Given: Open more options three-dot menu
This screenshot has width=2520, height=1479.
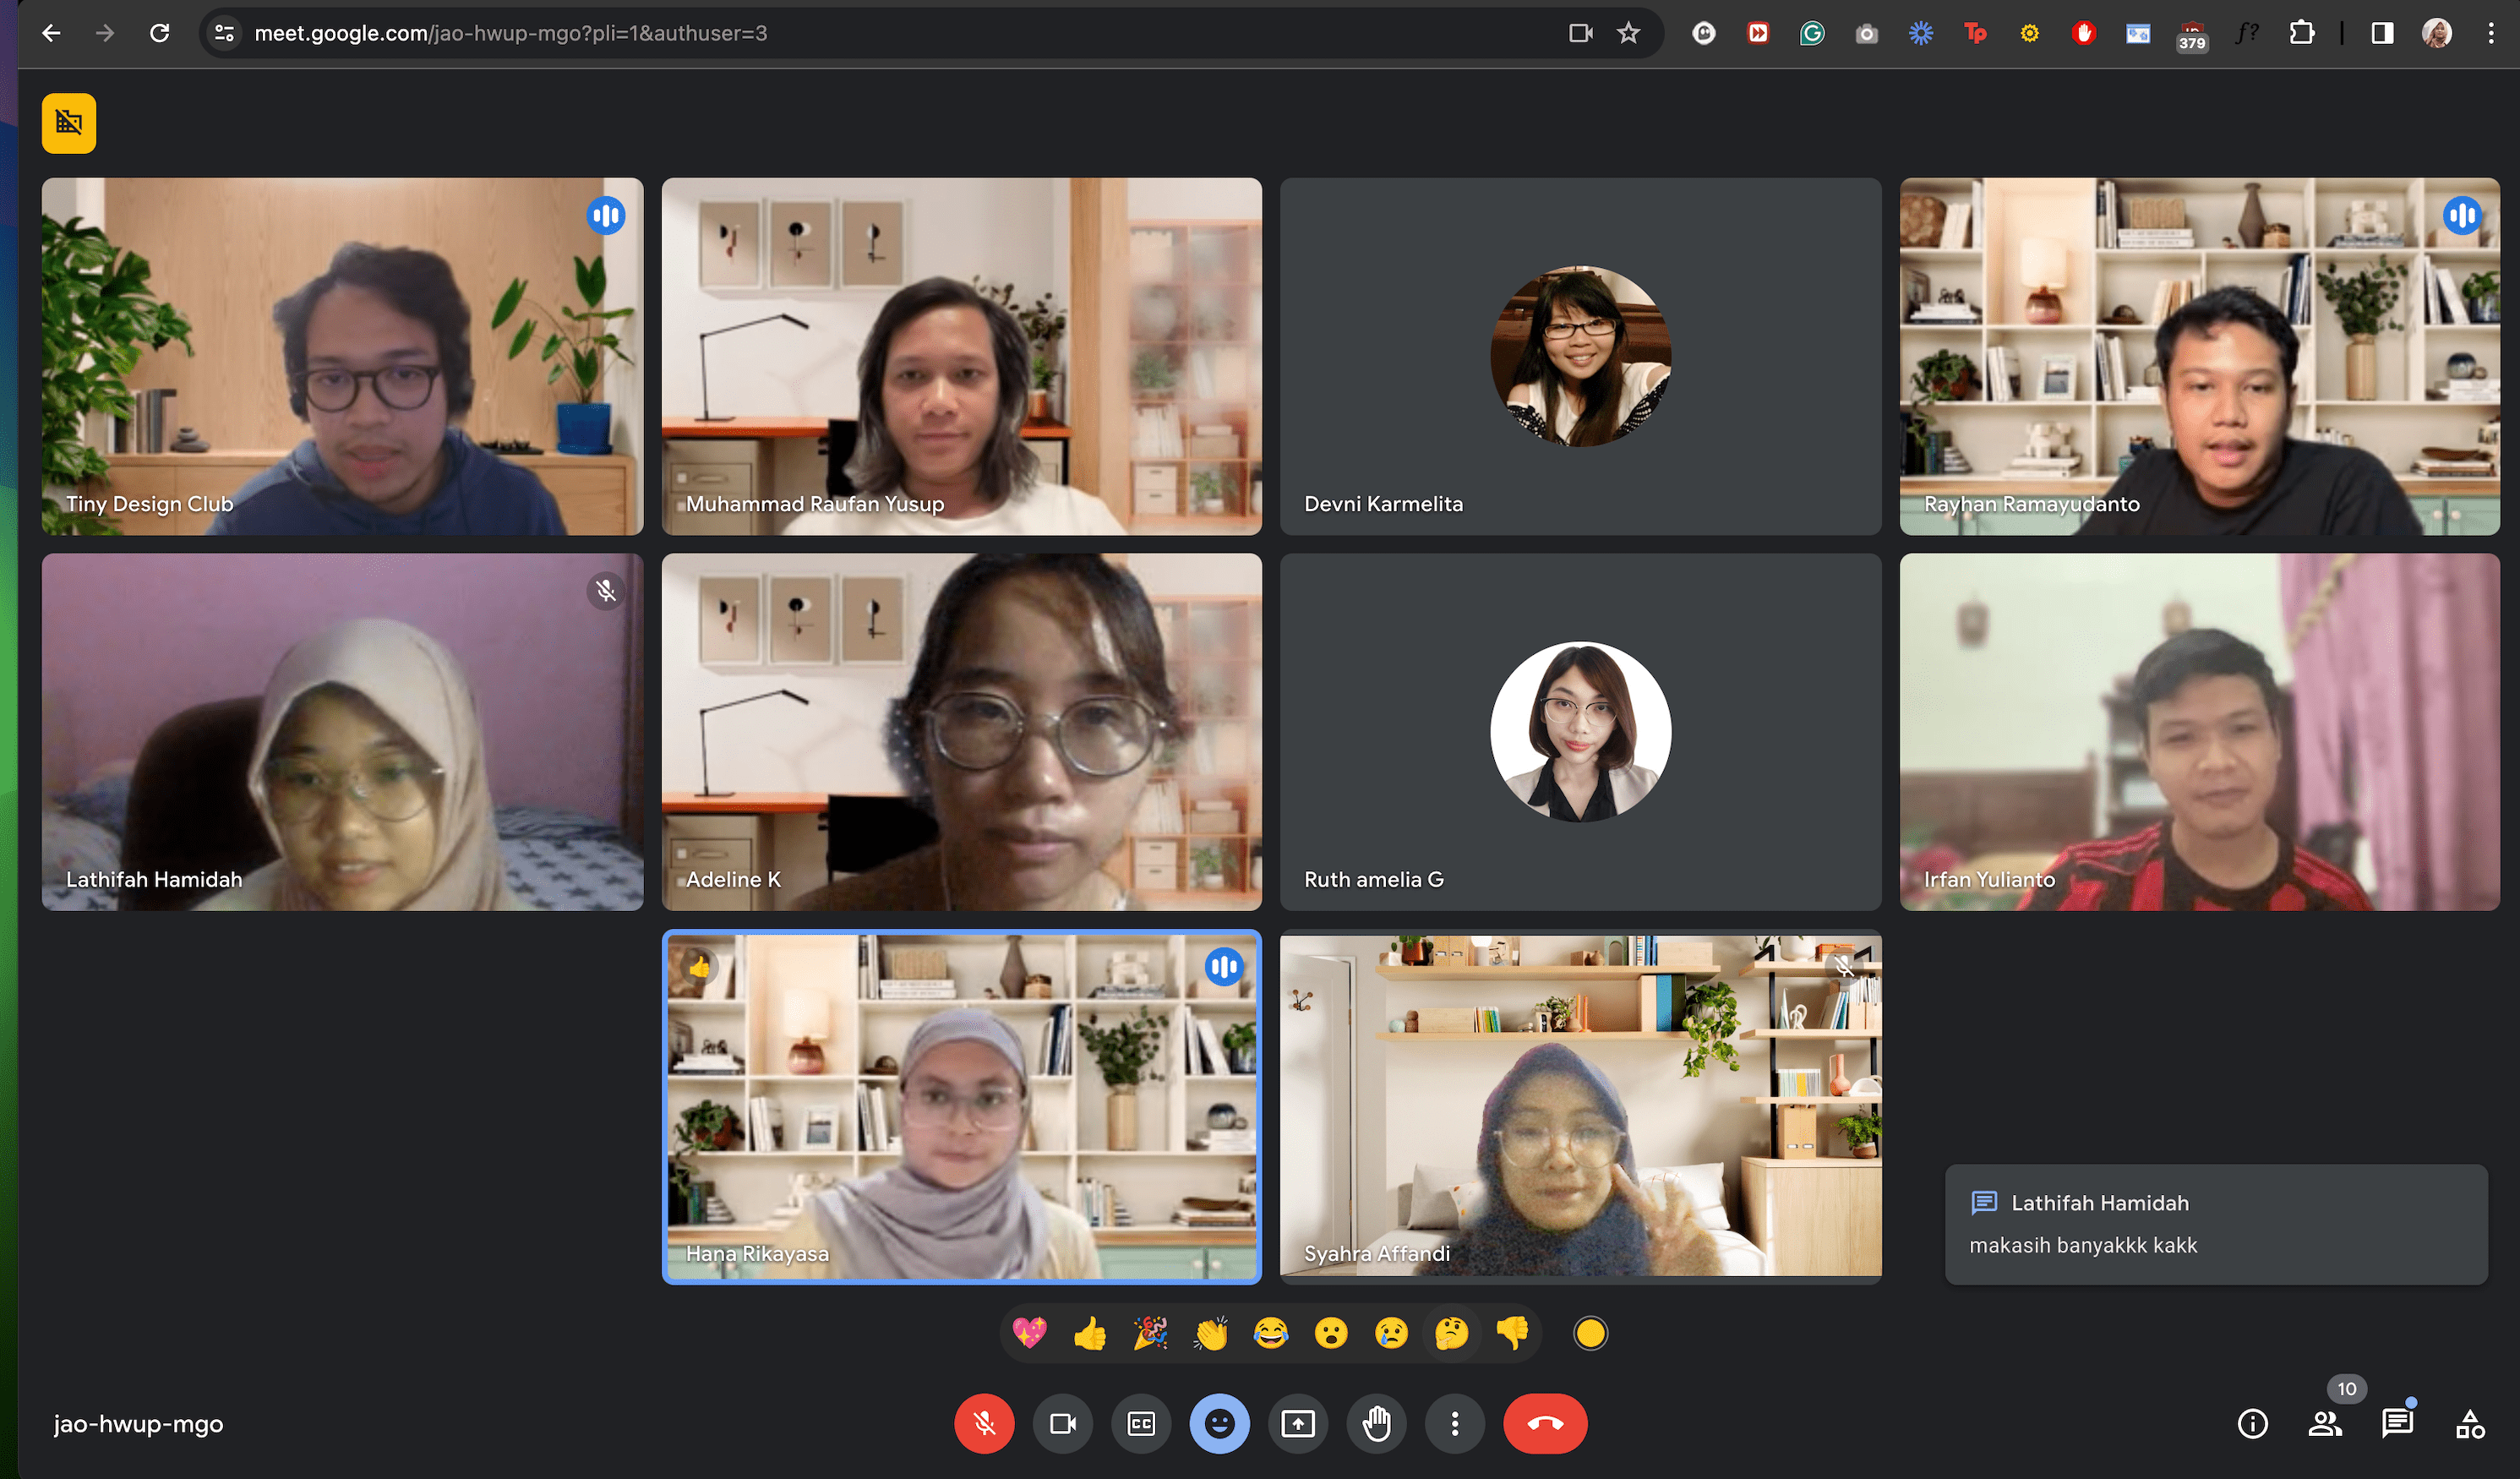Looking at the screenshot, I should (1454, 1423).
